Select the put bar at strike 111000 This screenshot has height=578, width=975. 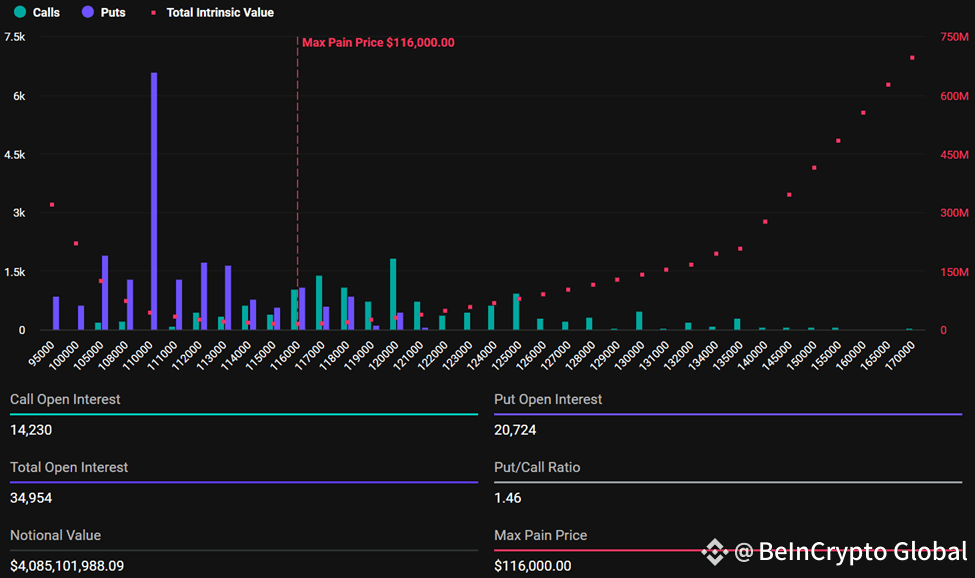point(179,305)
